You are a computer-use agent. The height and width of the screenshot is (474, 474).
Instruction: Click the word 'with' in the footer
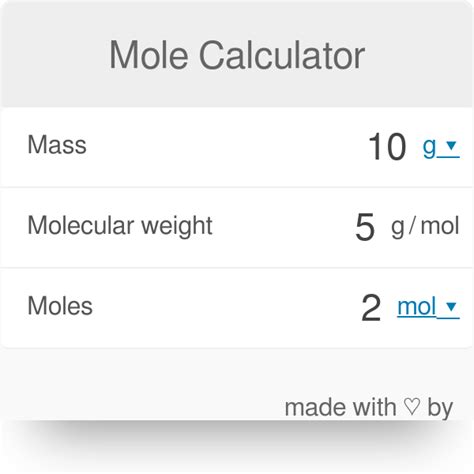374,407
